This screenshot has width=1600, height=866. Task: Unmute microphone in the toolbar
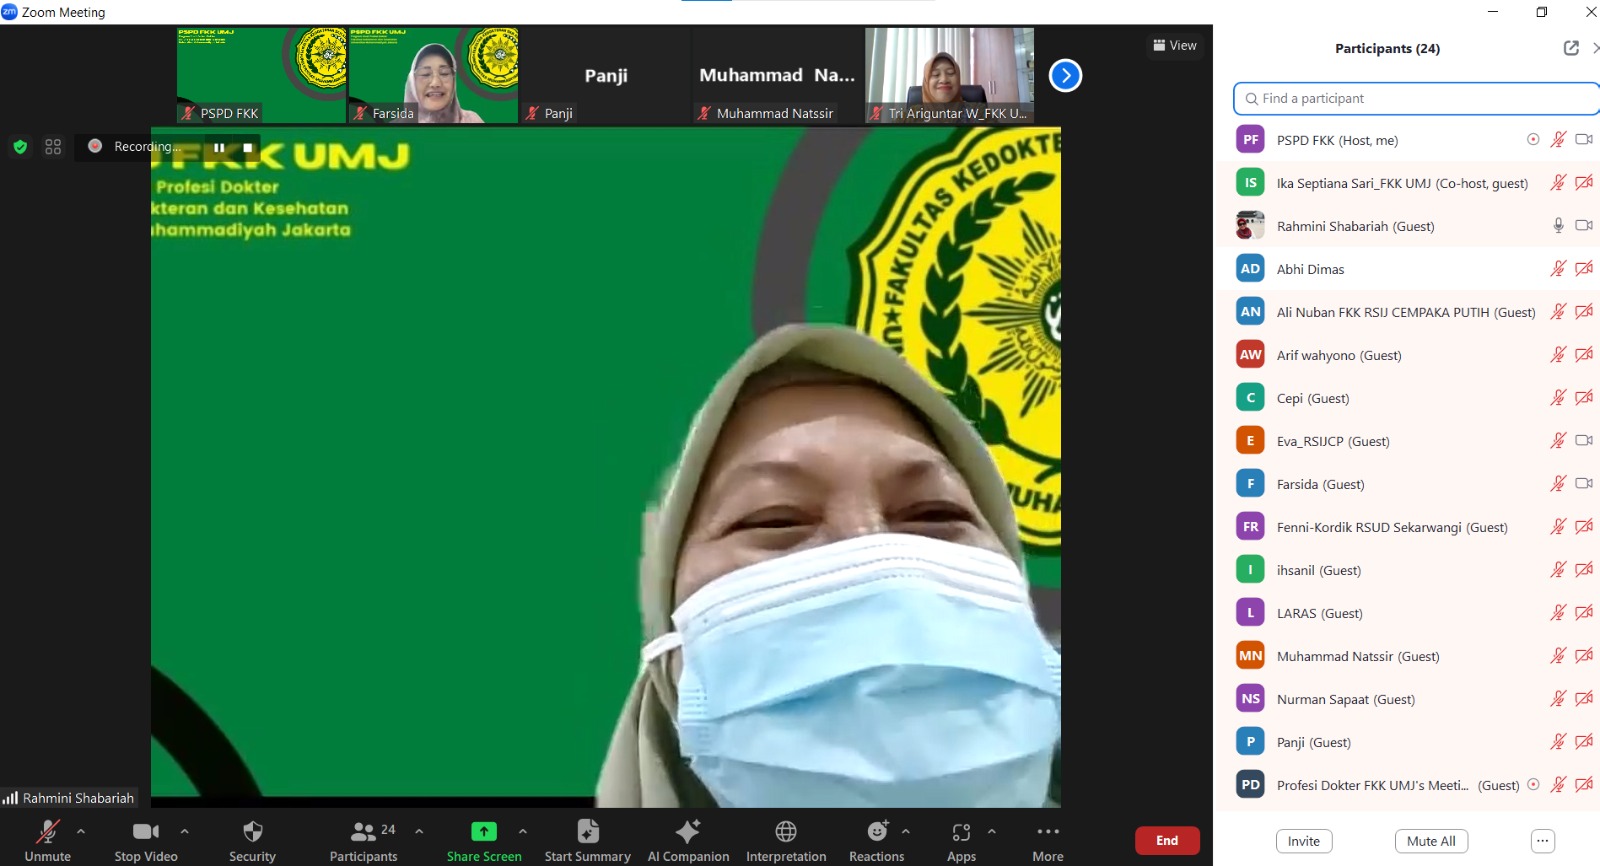point(48,840)
